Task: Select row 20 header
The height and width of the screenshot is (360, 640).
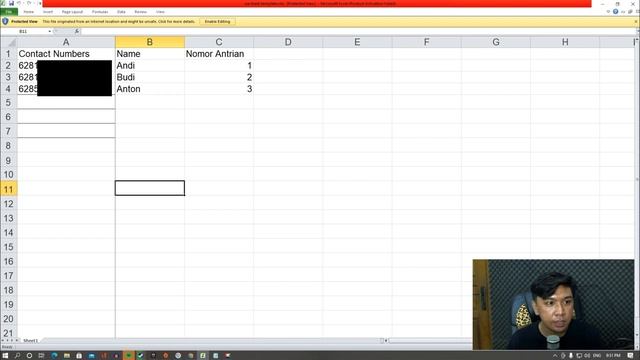Action: (x=9, y=319)
